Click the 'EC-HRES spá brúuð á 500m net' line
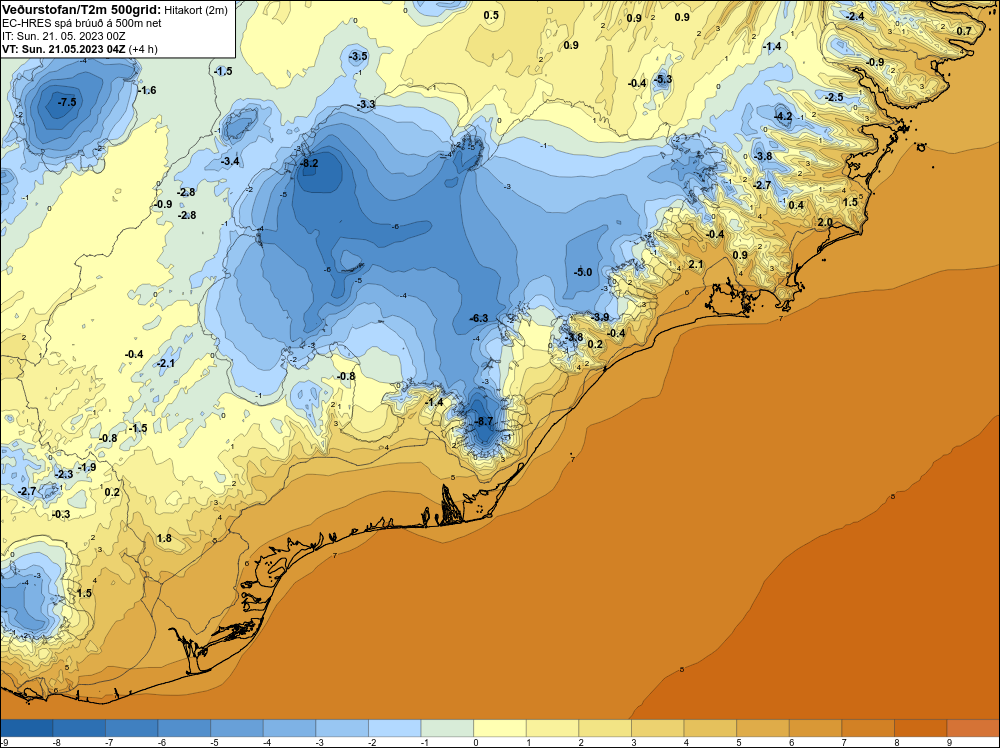This screenshot has height=748, width=1000. pos(82,23)
